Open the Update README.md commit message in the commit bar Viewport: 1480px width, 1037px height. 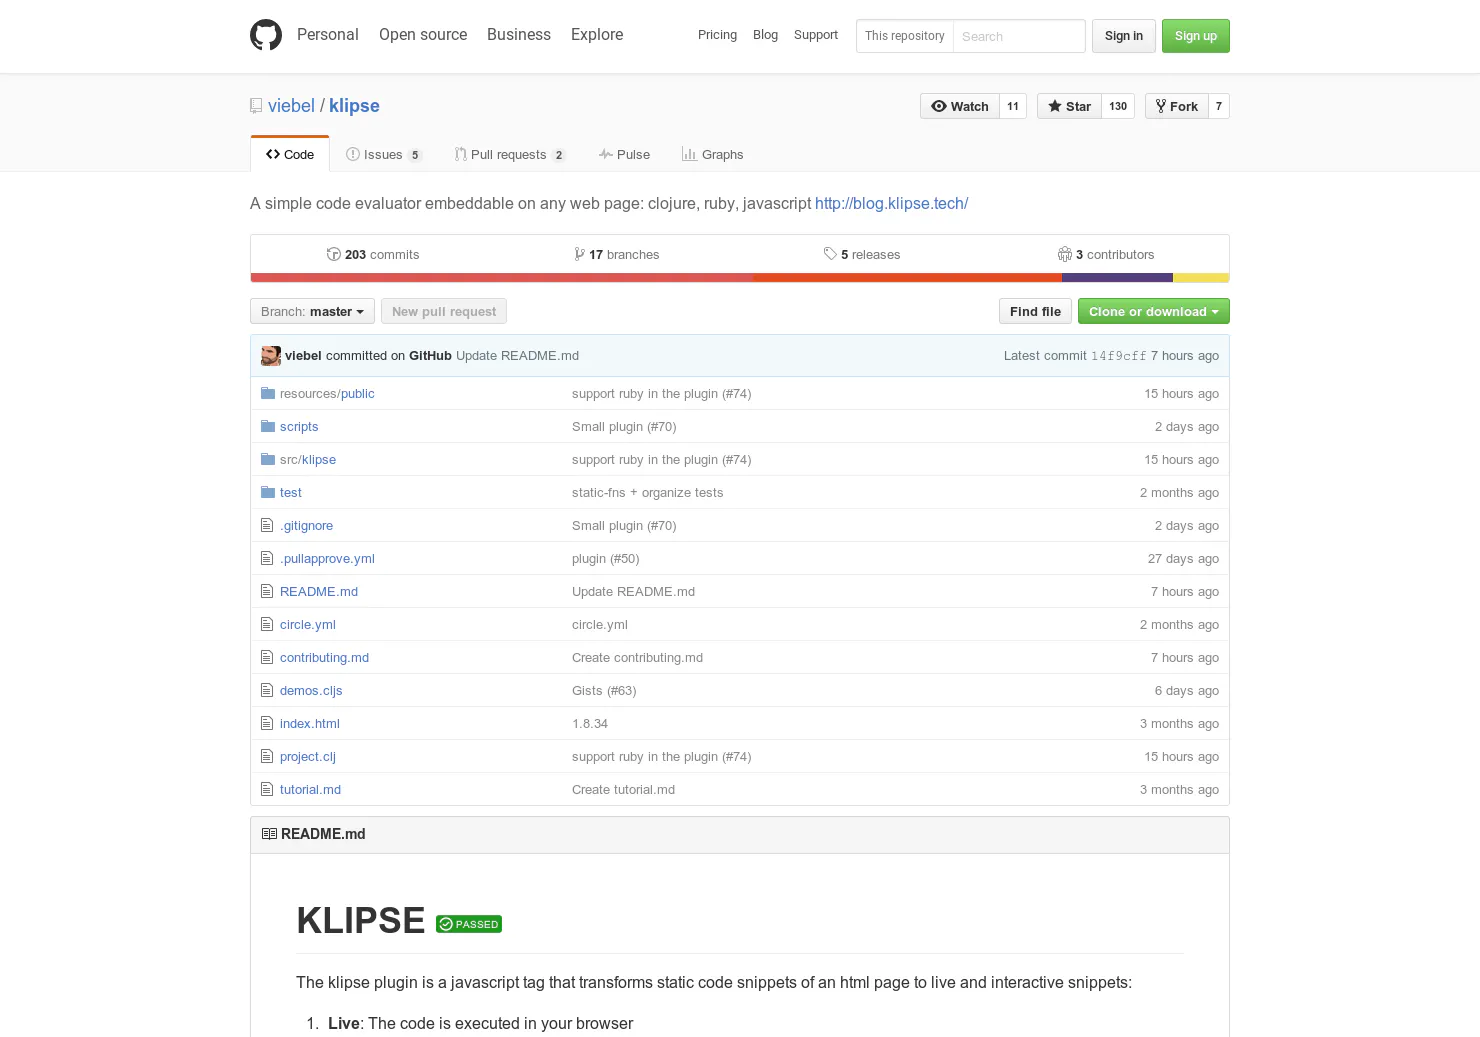(x=517, y=355)
